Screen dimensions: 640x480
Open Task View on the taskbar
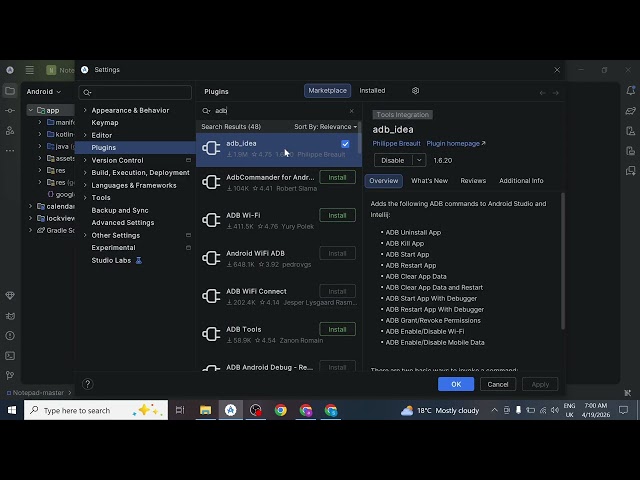pyautogui.click(x=180, y=410)
